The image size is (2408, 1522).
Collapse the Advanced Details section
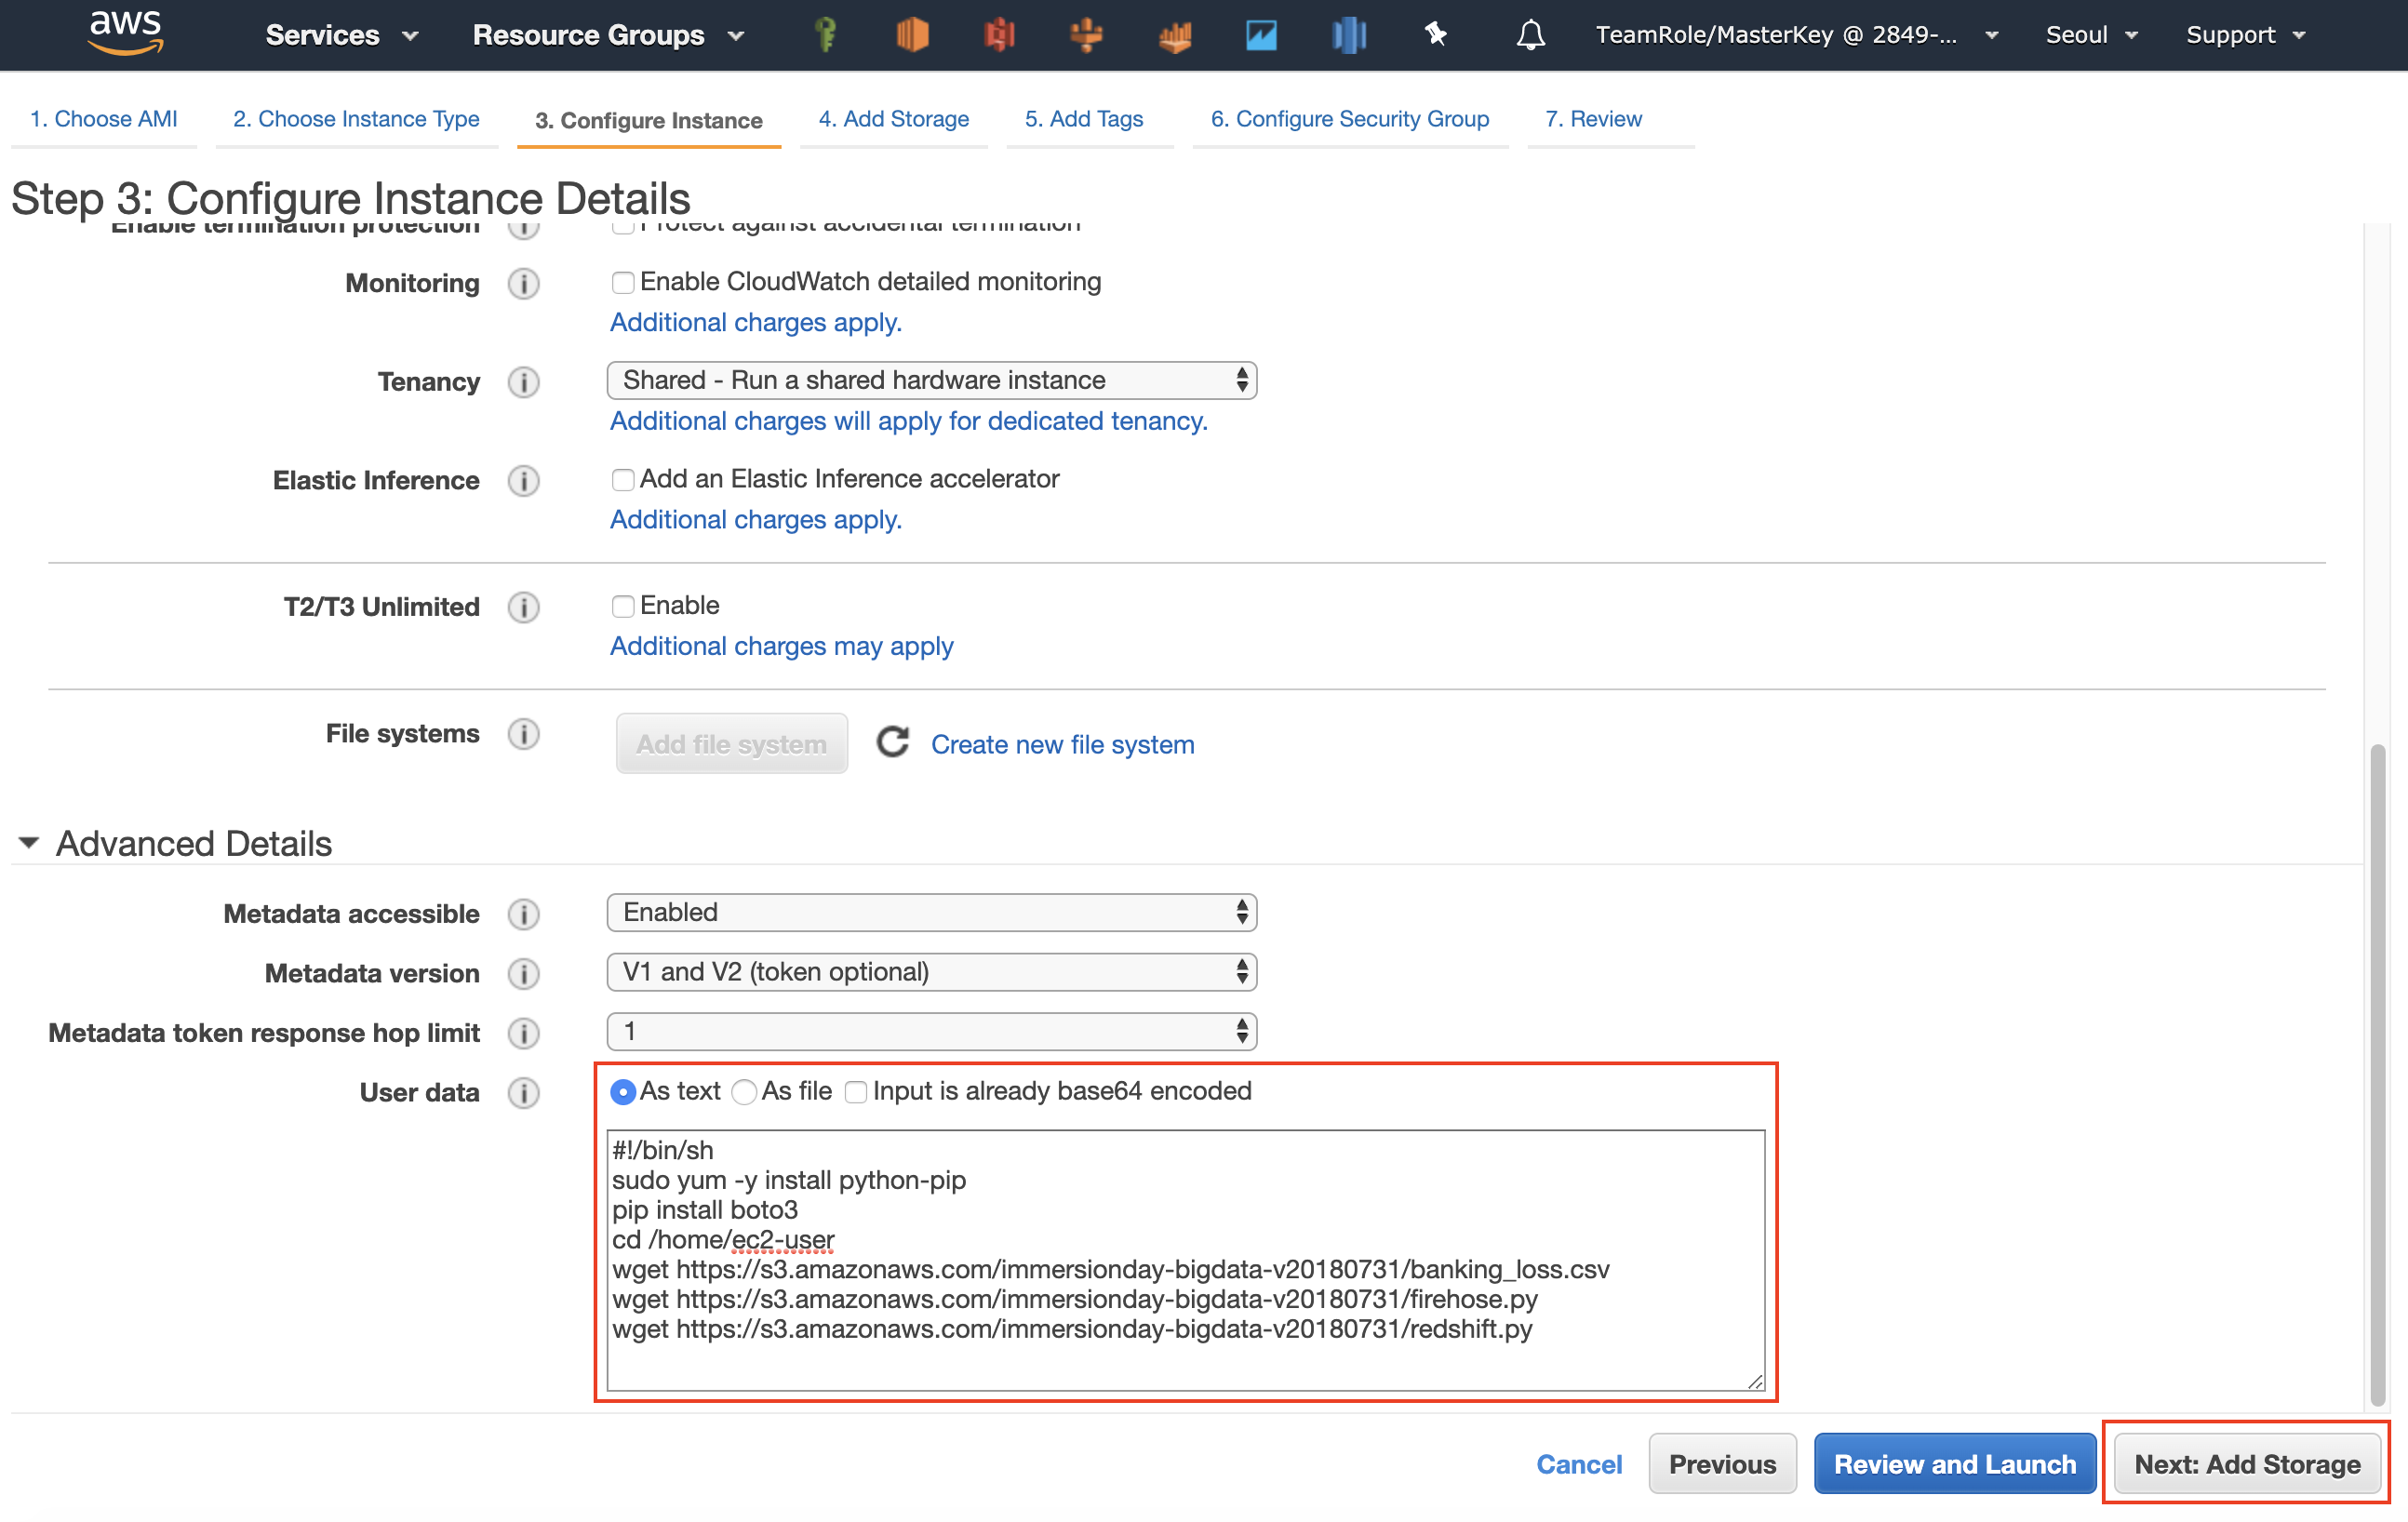pyautogui.click(x=29, y=843)
